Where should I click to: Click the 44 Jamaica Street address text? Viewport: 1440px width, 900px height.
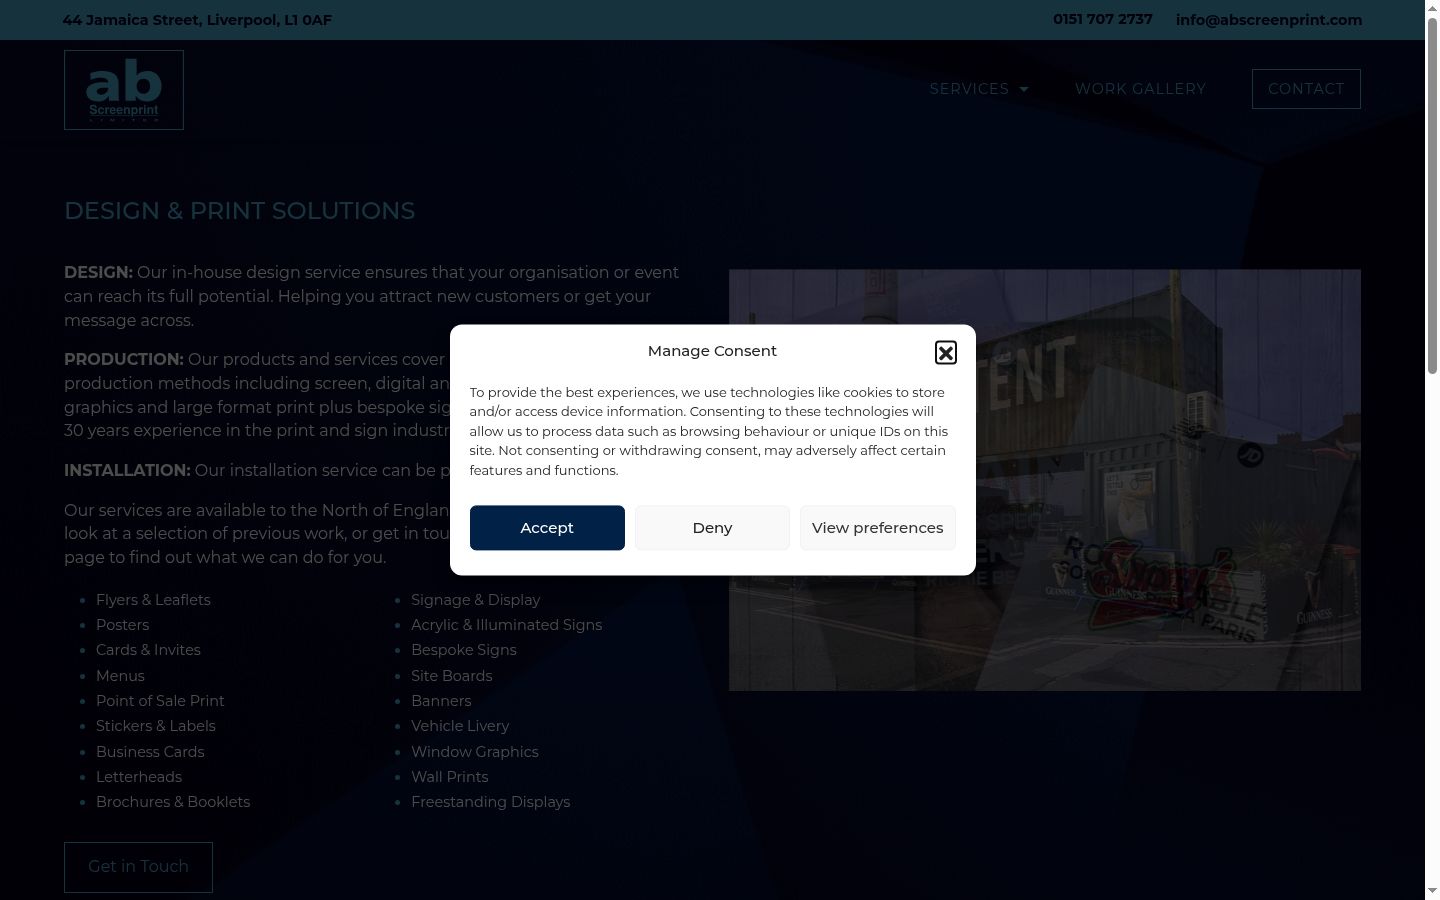click(197, 20)
